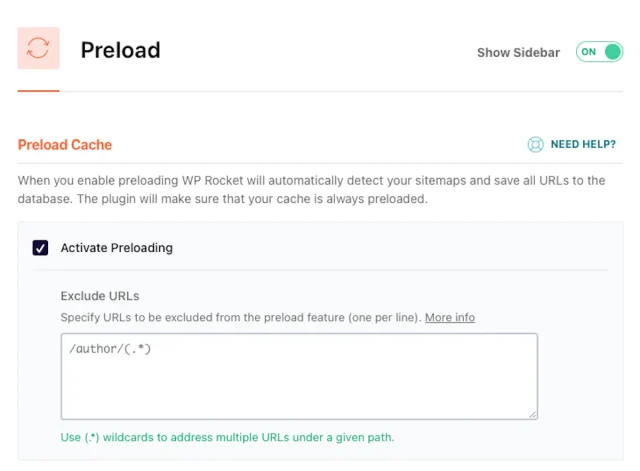Click the /author/(.*) entry line
640x471 pixels.
pyautogui.click(x=110, y=349)
